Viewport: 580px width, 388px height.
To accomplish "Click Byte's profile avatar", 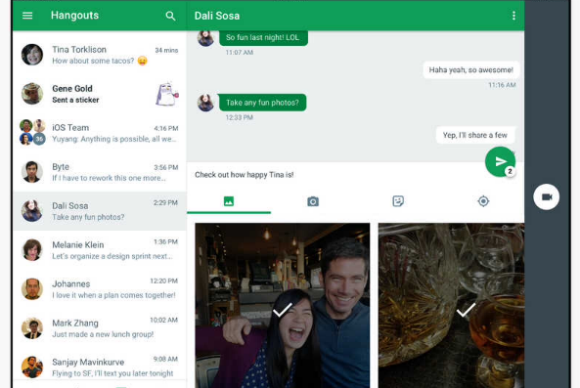I will tap(32, 172).
